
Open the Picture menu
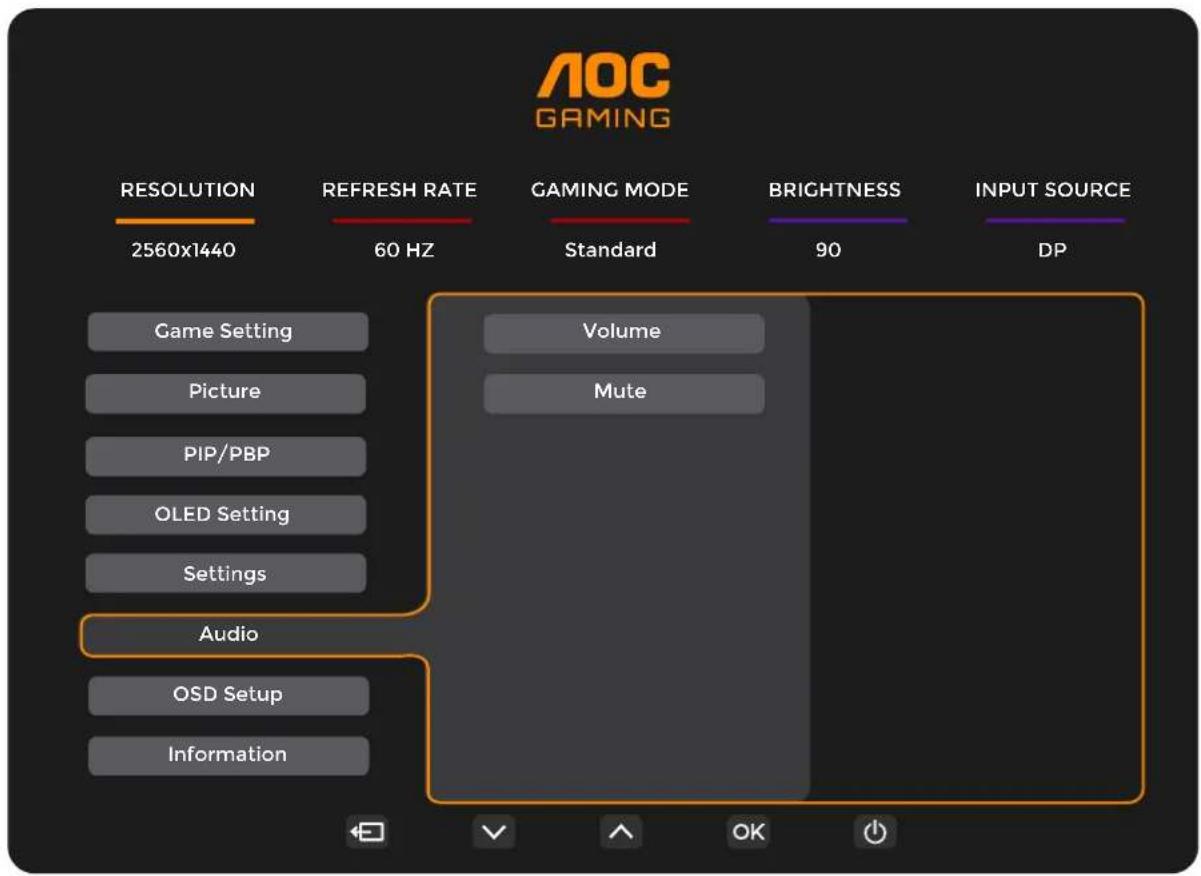click(x=225, y=393)
